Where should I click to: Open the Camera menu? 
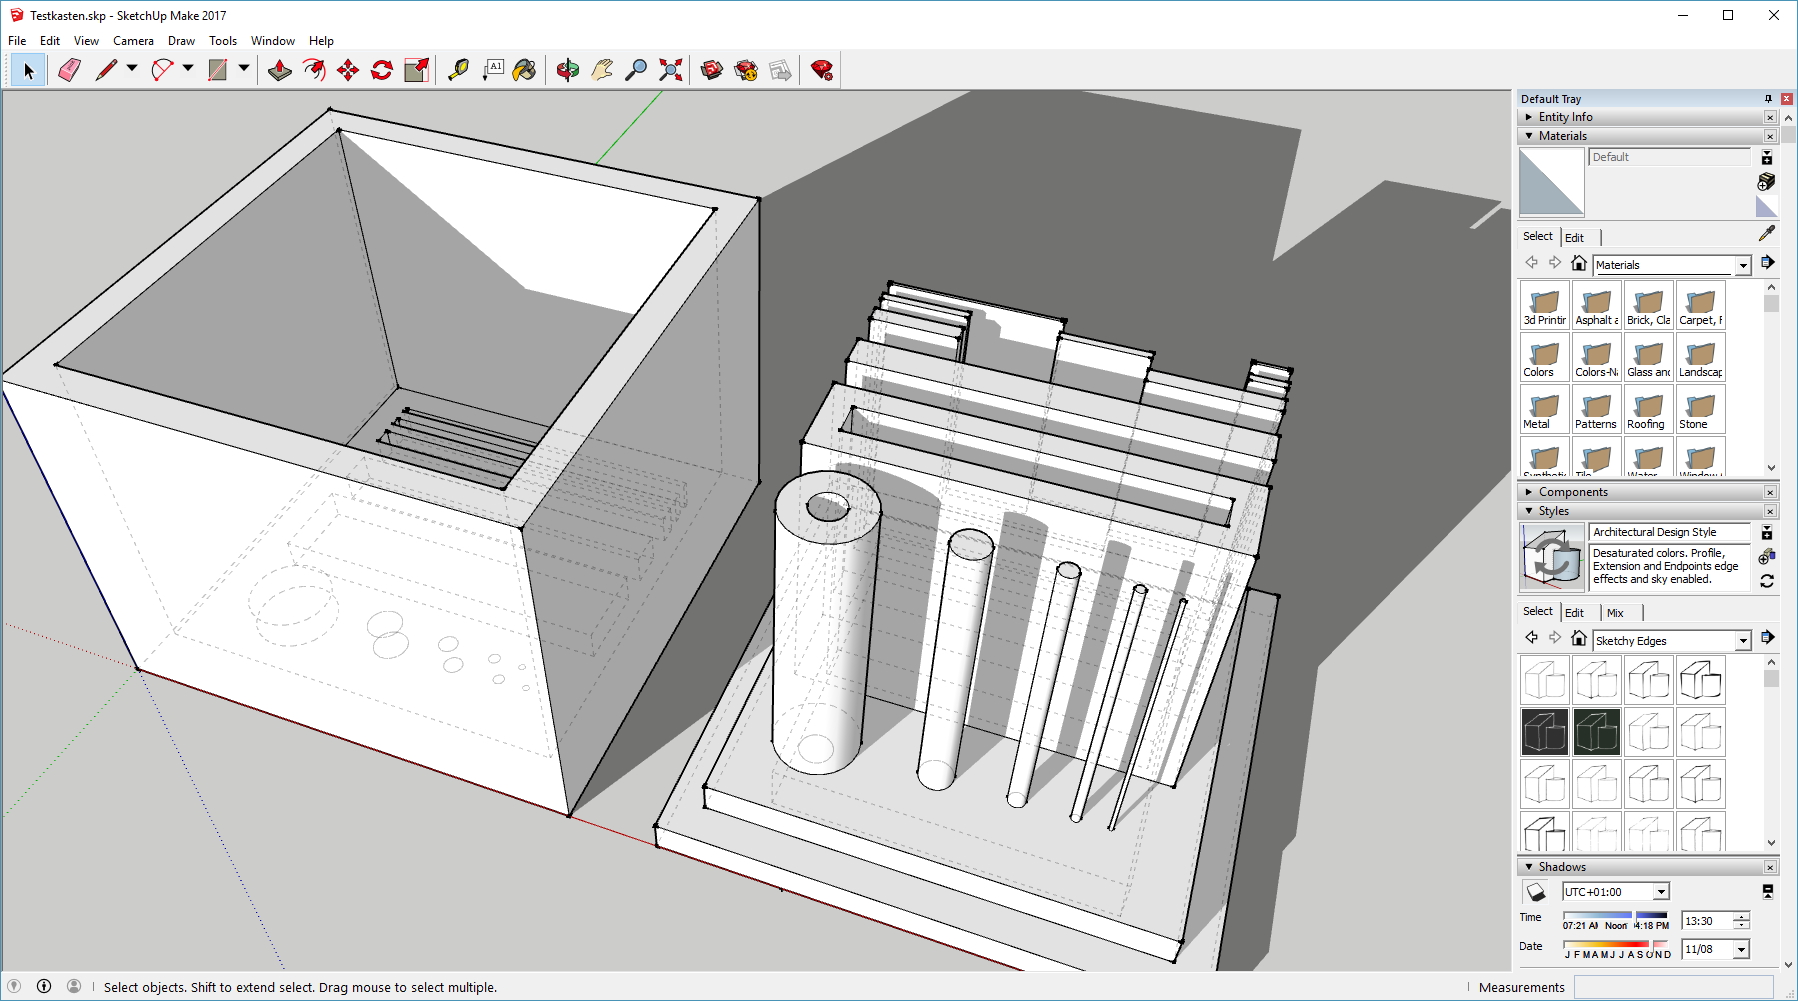133,41
